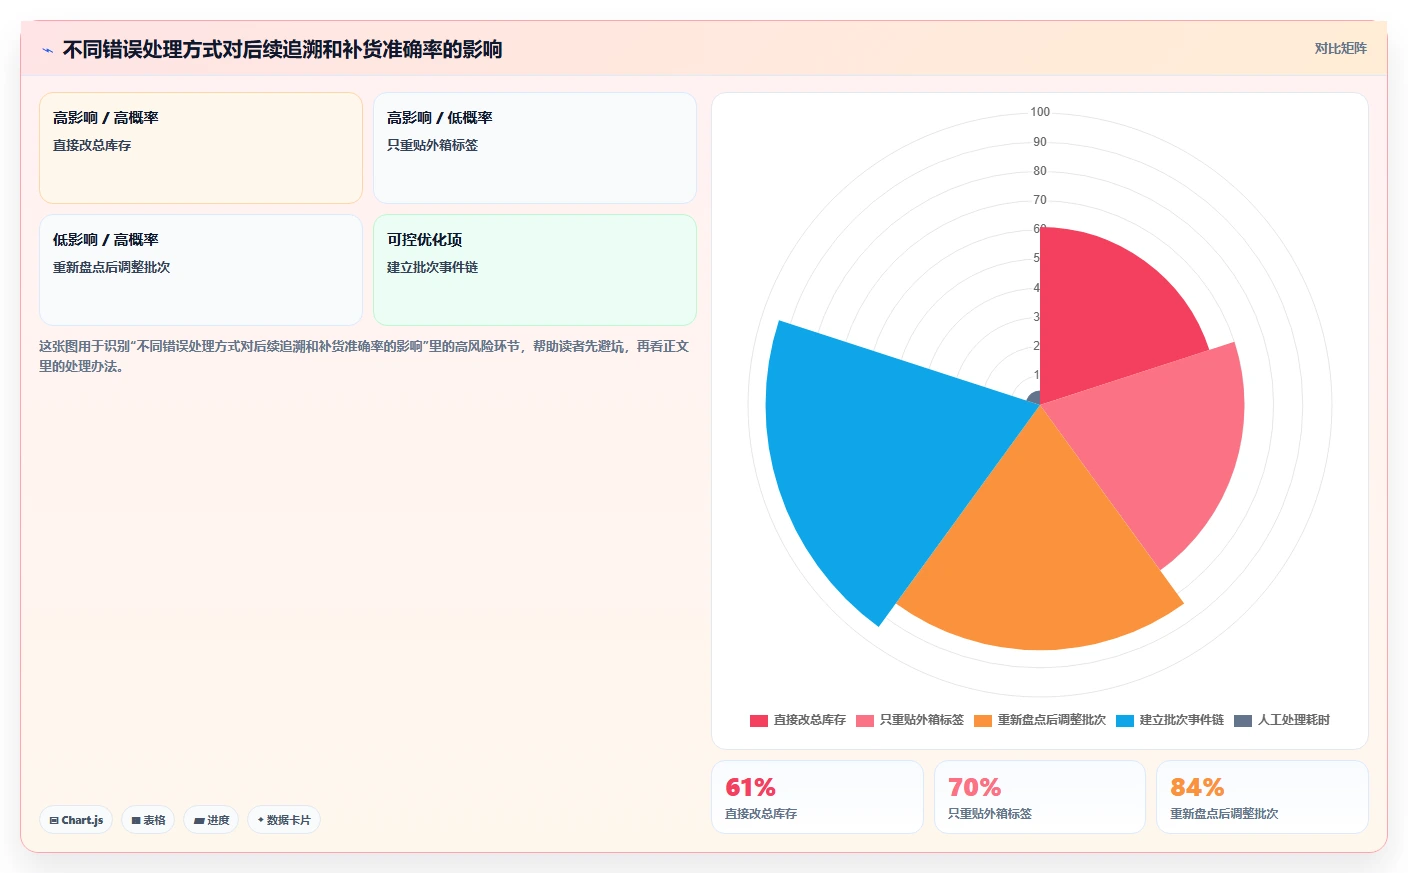1408x873 pixels.
Task: Select the 低影响 / 高概率 quadrant card
Action: pyautogui.click(x=201, y=270)
